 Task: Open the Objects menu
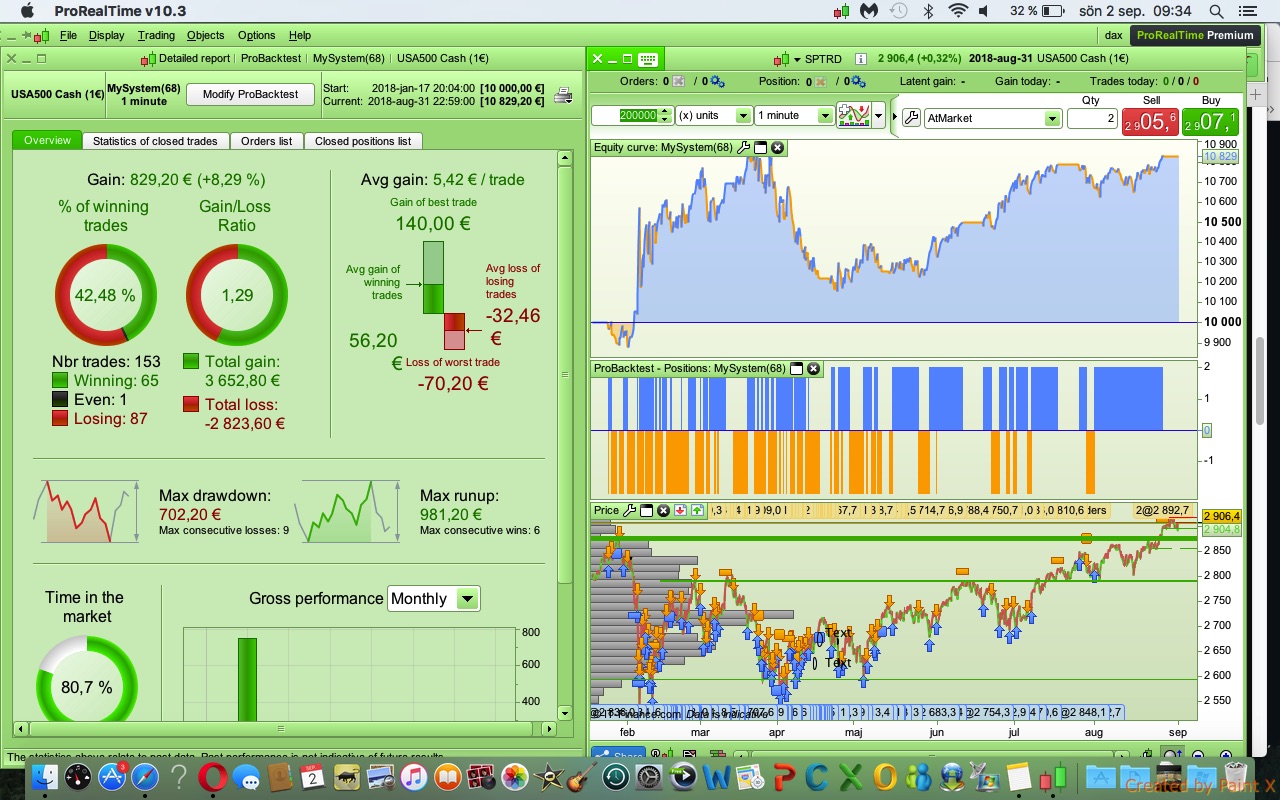206,35
